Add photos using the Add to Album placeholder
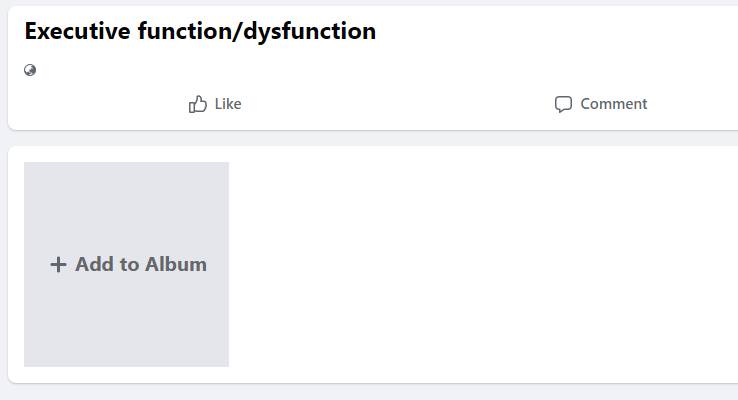The width and height of the screenshot is (738, 400). pyautogui.click(x=126, y=264)
